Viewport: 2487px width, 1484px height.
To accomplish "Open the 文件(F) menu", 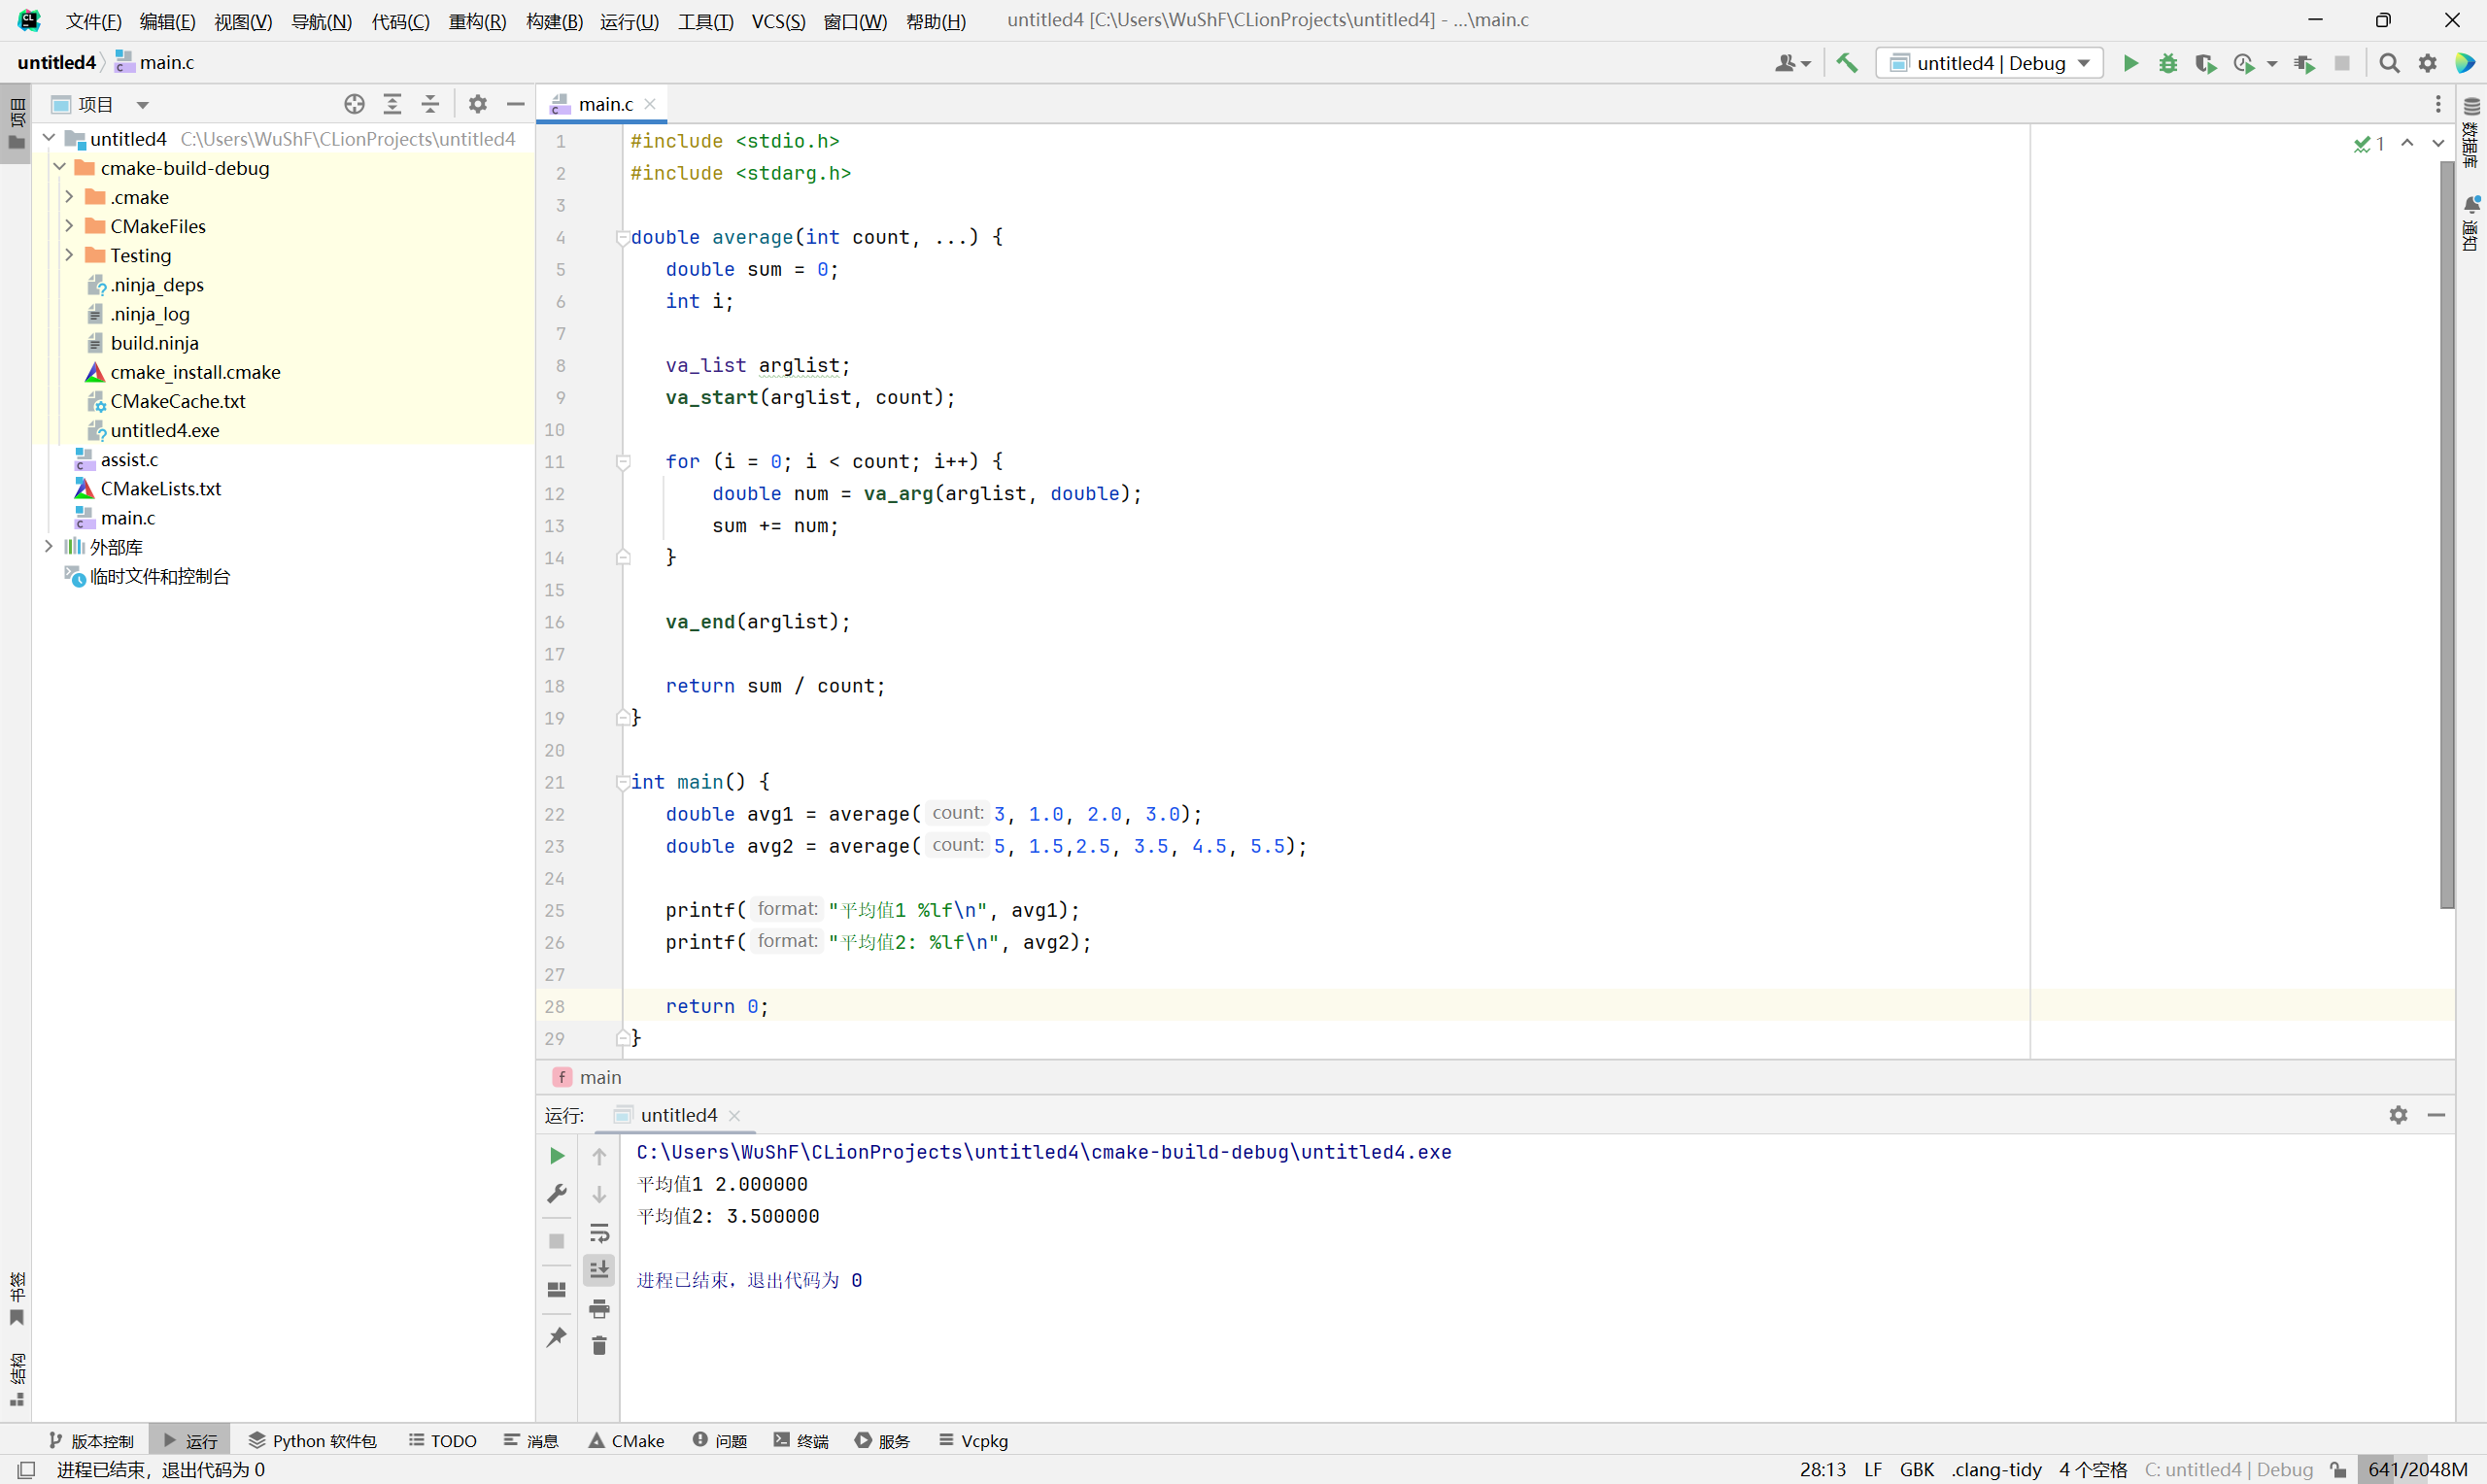I will pyautogui.click(x=93, y=21).
